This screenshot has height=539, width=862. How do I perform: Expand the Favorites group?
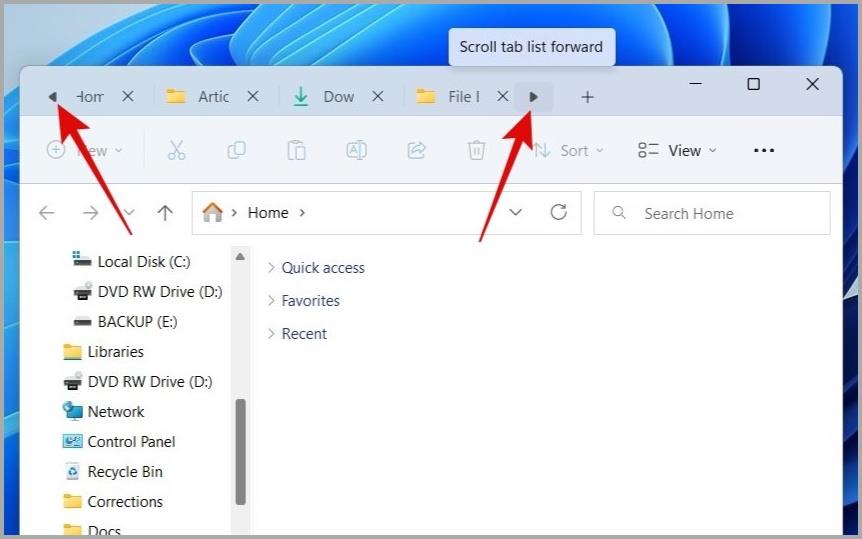click(x=271, y=301)
